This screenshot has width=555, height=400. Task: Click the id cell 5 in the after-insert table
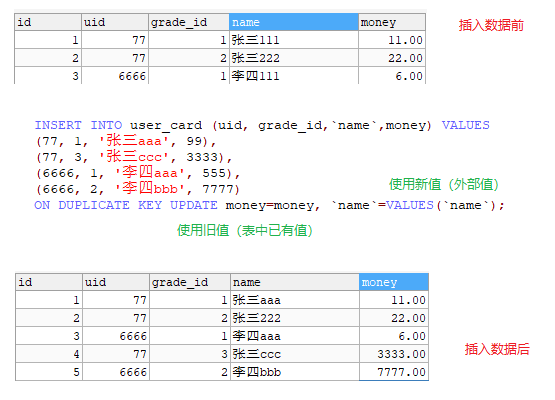click(49, 372)
